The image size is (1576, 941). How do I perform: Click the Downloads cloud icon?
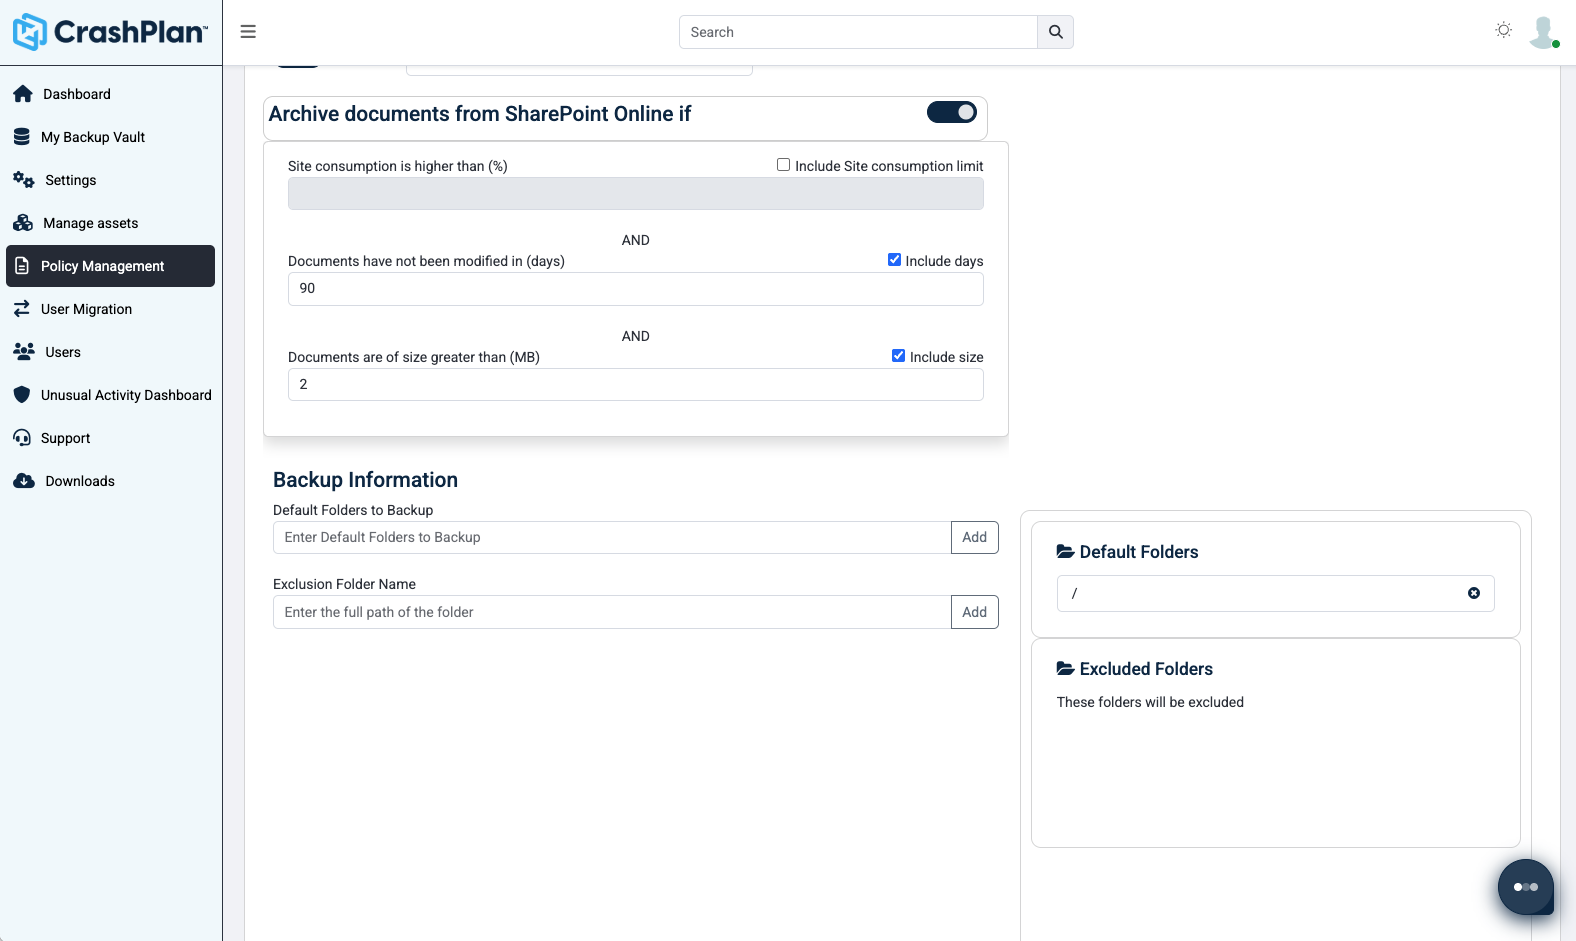[24, 481]
